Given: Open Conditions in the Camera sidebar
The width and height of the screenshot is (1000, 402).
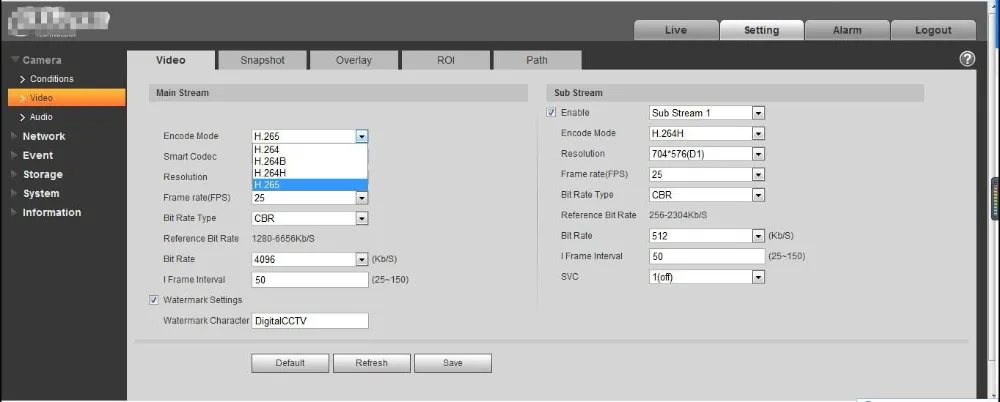Looking at the screenshot, I should [51, 78].
